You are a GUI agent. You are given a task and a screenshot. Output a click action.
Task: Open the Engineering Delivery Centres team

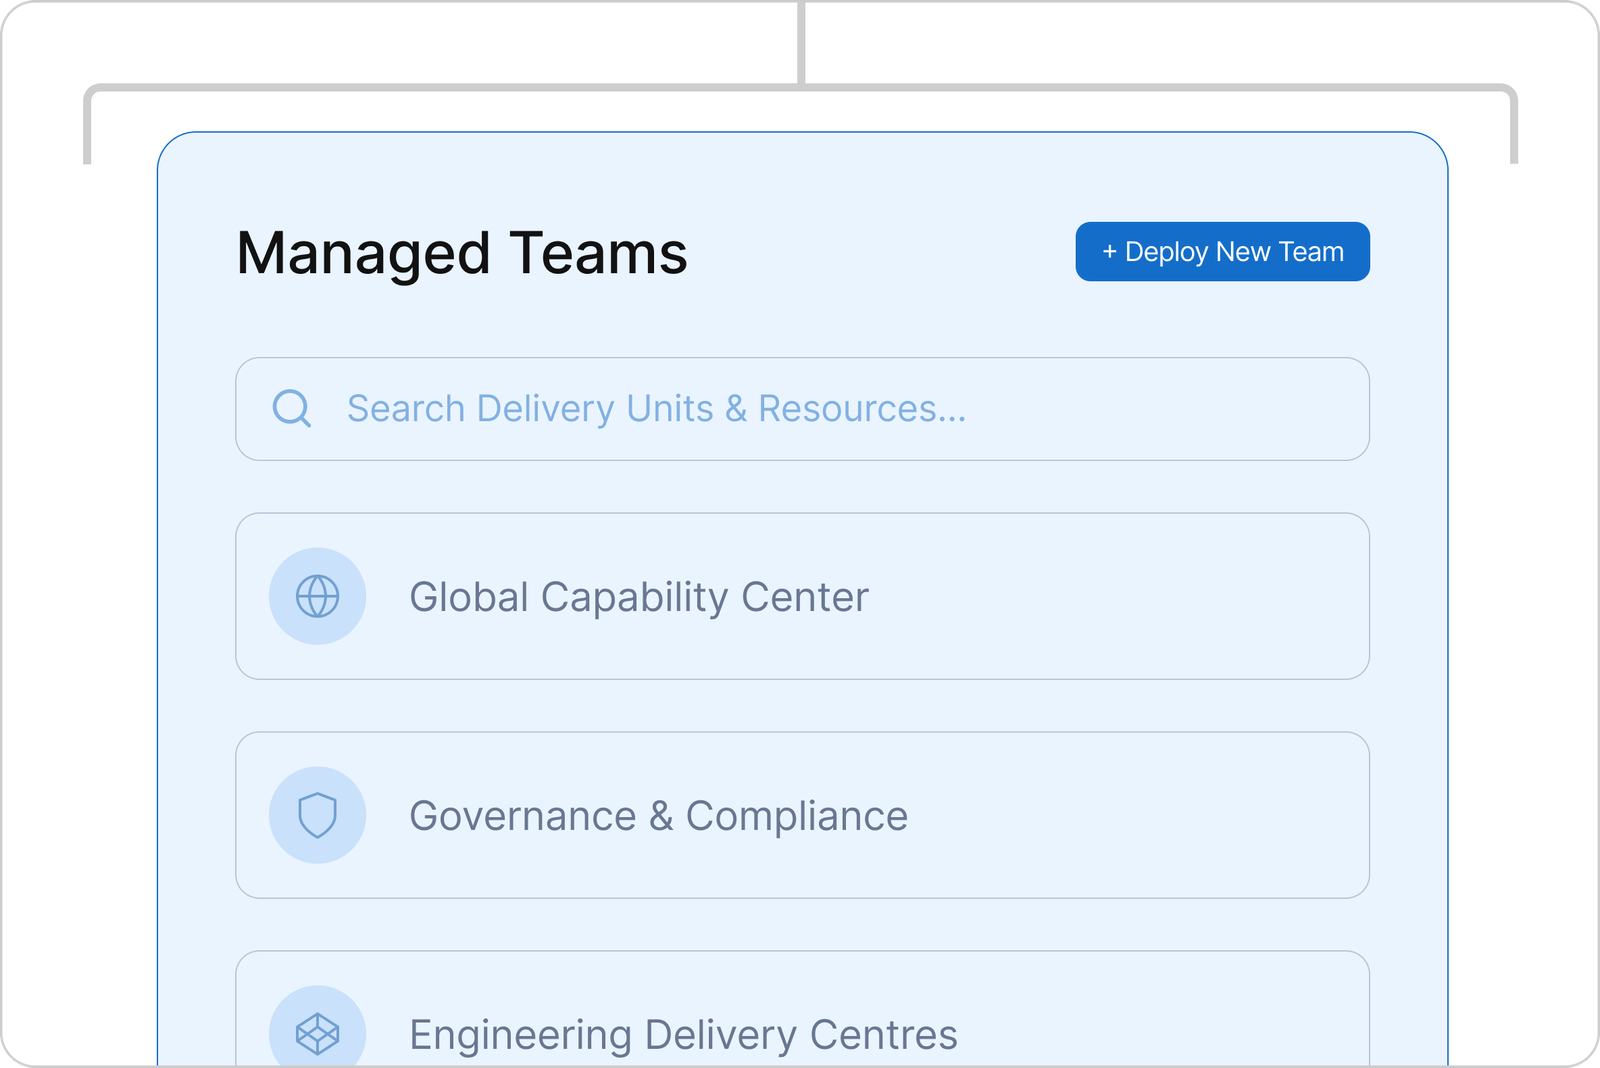pyautogui.click(x=683, y=1034)
